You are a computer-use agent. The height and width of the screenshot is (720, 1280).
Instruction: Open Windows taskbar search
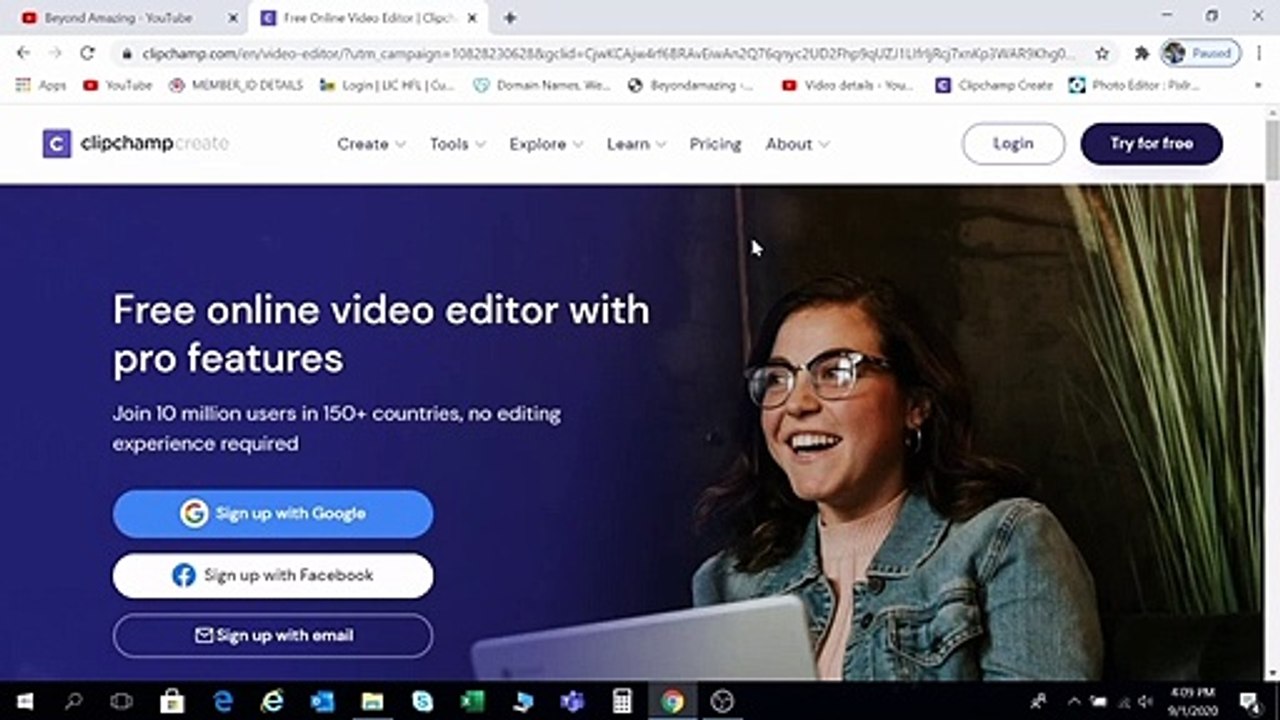[73, 701]
